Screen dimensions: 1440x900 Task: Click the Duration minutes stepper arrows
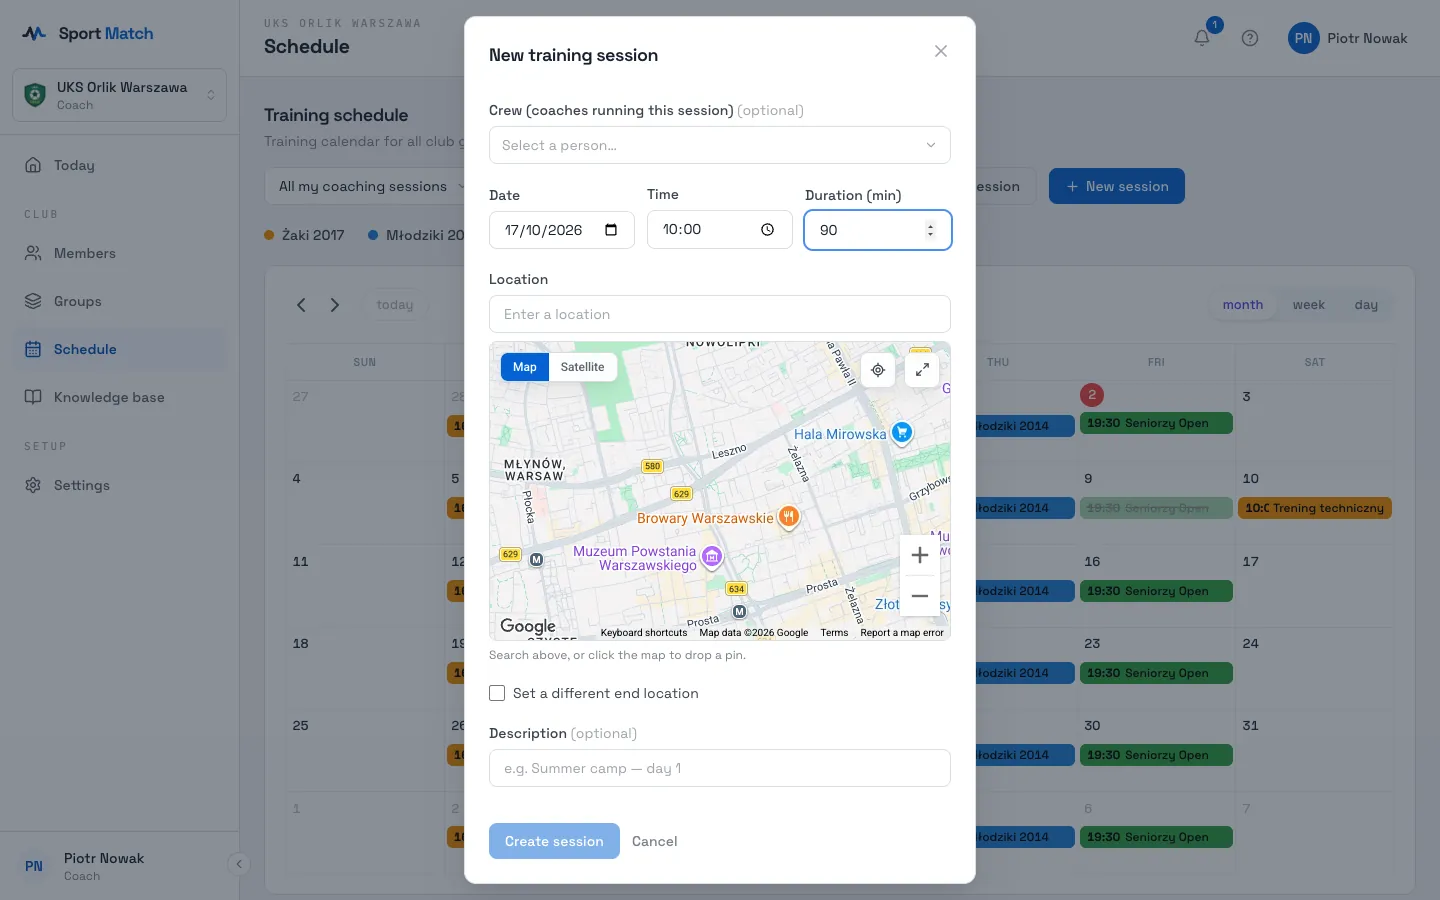930,230
